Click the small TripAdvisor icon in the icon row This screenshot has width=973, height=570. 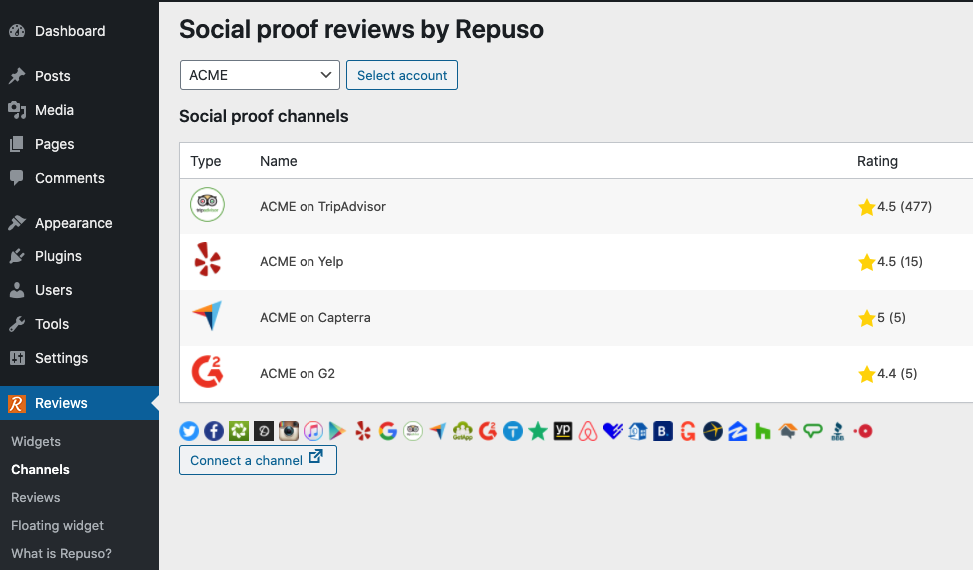[x=413, y=431]
